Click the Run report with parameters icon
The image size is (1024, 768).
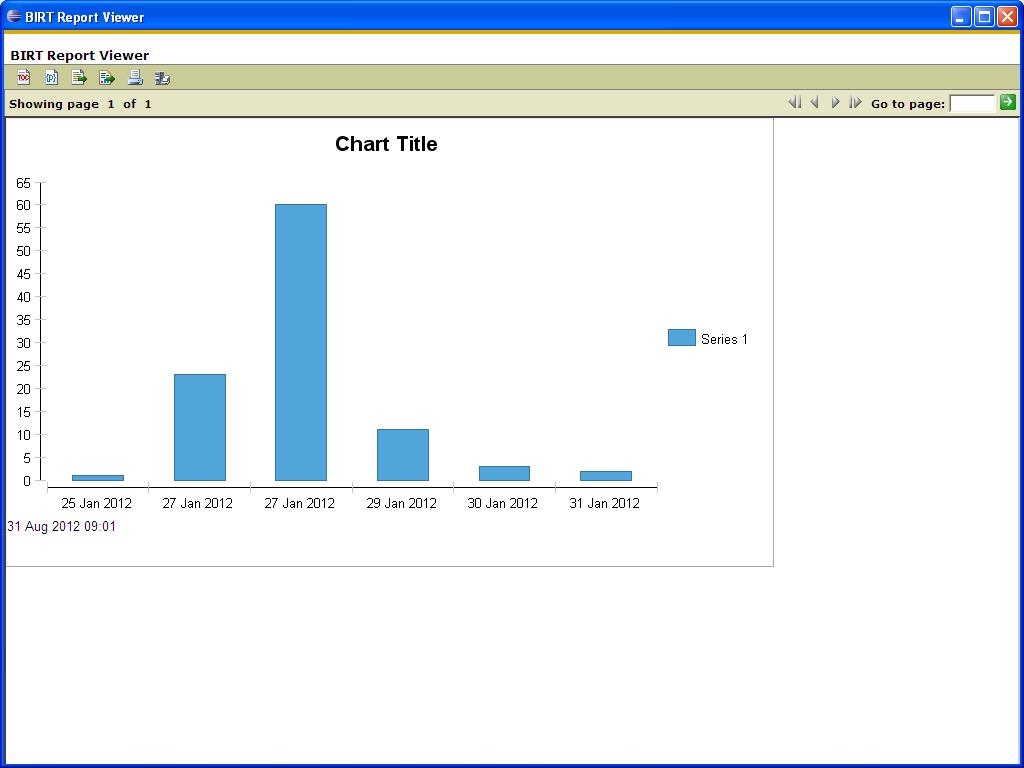click(51, 77)
